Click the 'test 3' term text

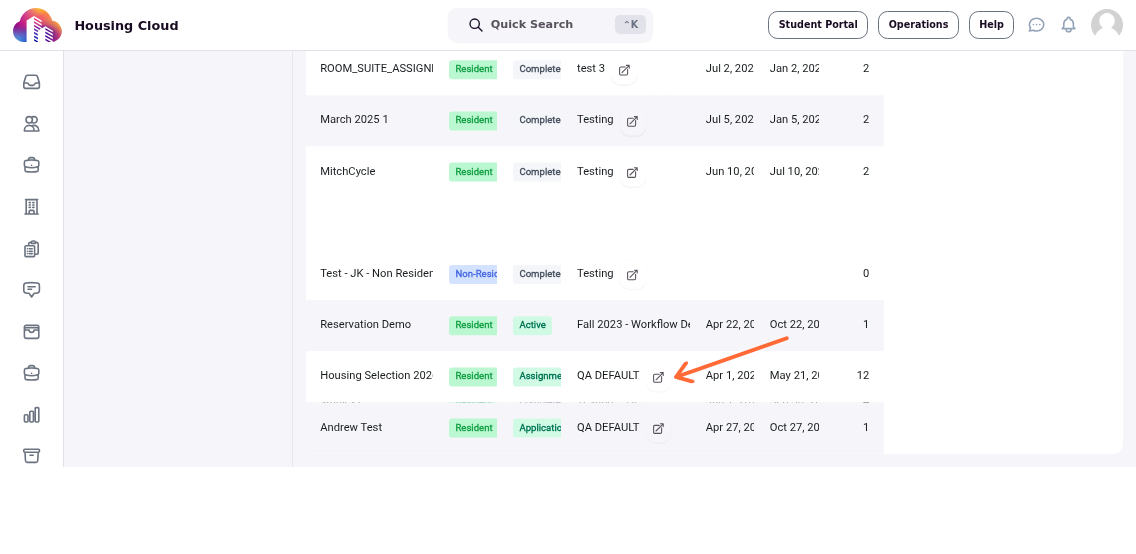[x=591, y=68]
